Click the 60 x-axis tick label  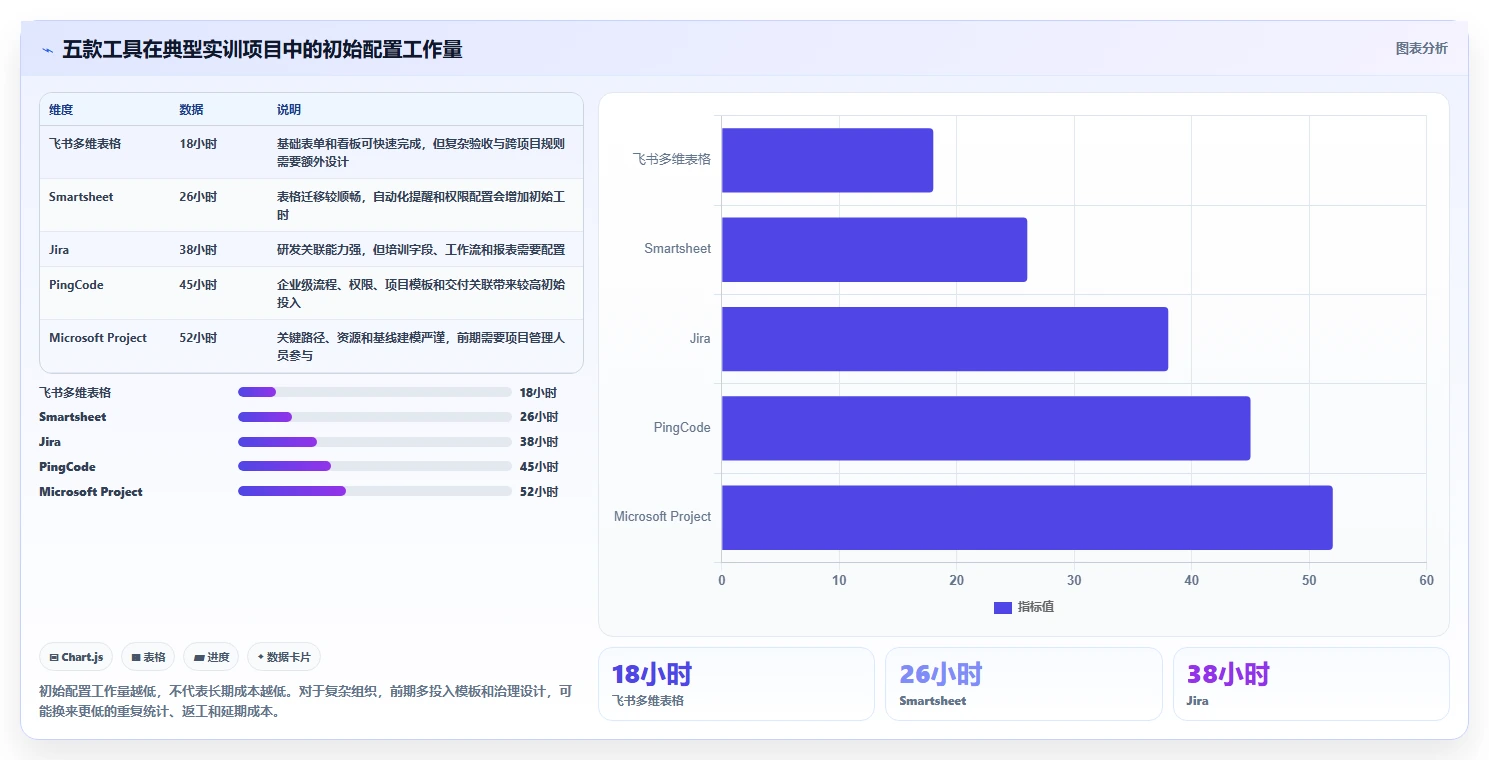1426,581
